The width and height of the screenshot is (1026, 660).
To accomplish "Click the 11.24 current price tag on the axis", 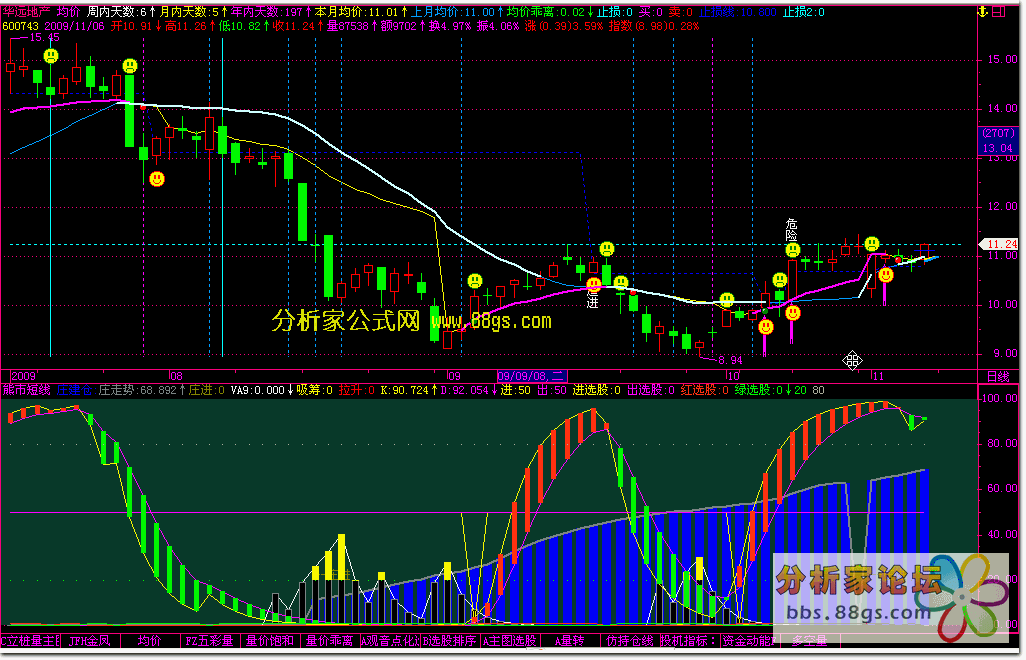I will [x=1001, y=244].
